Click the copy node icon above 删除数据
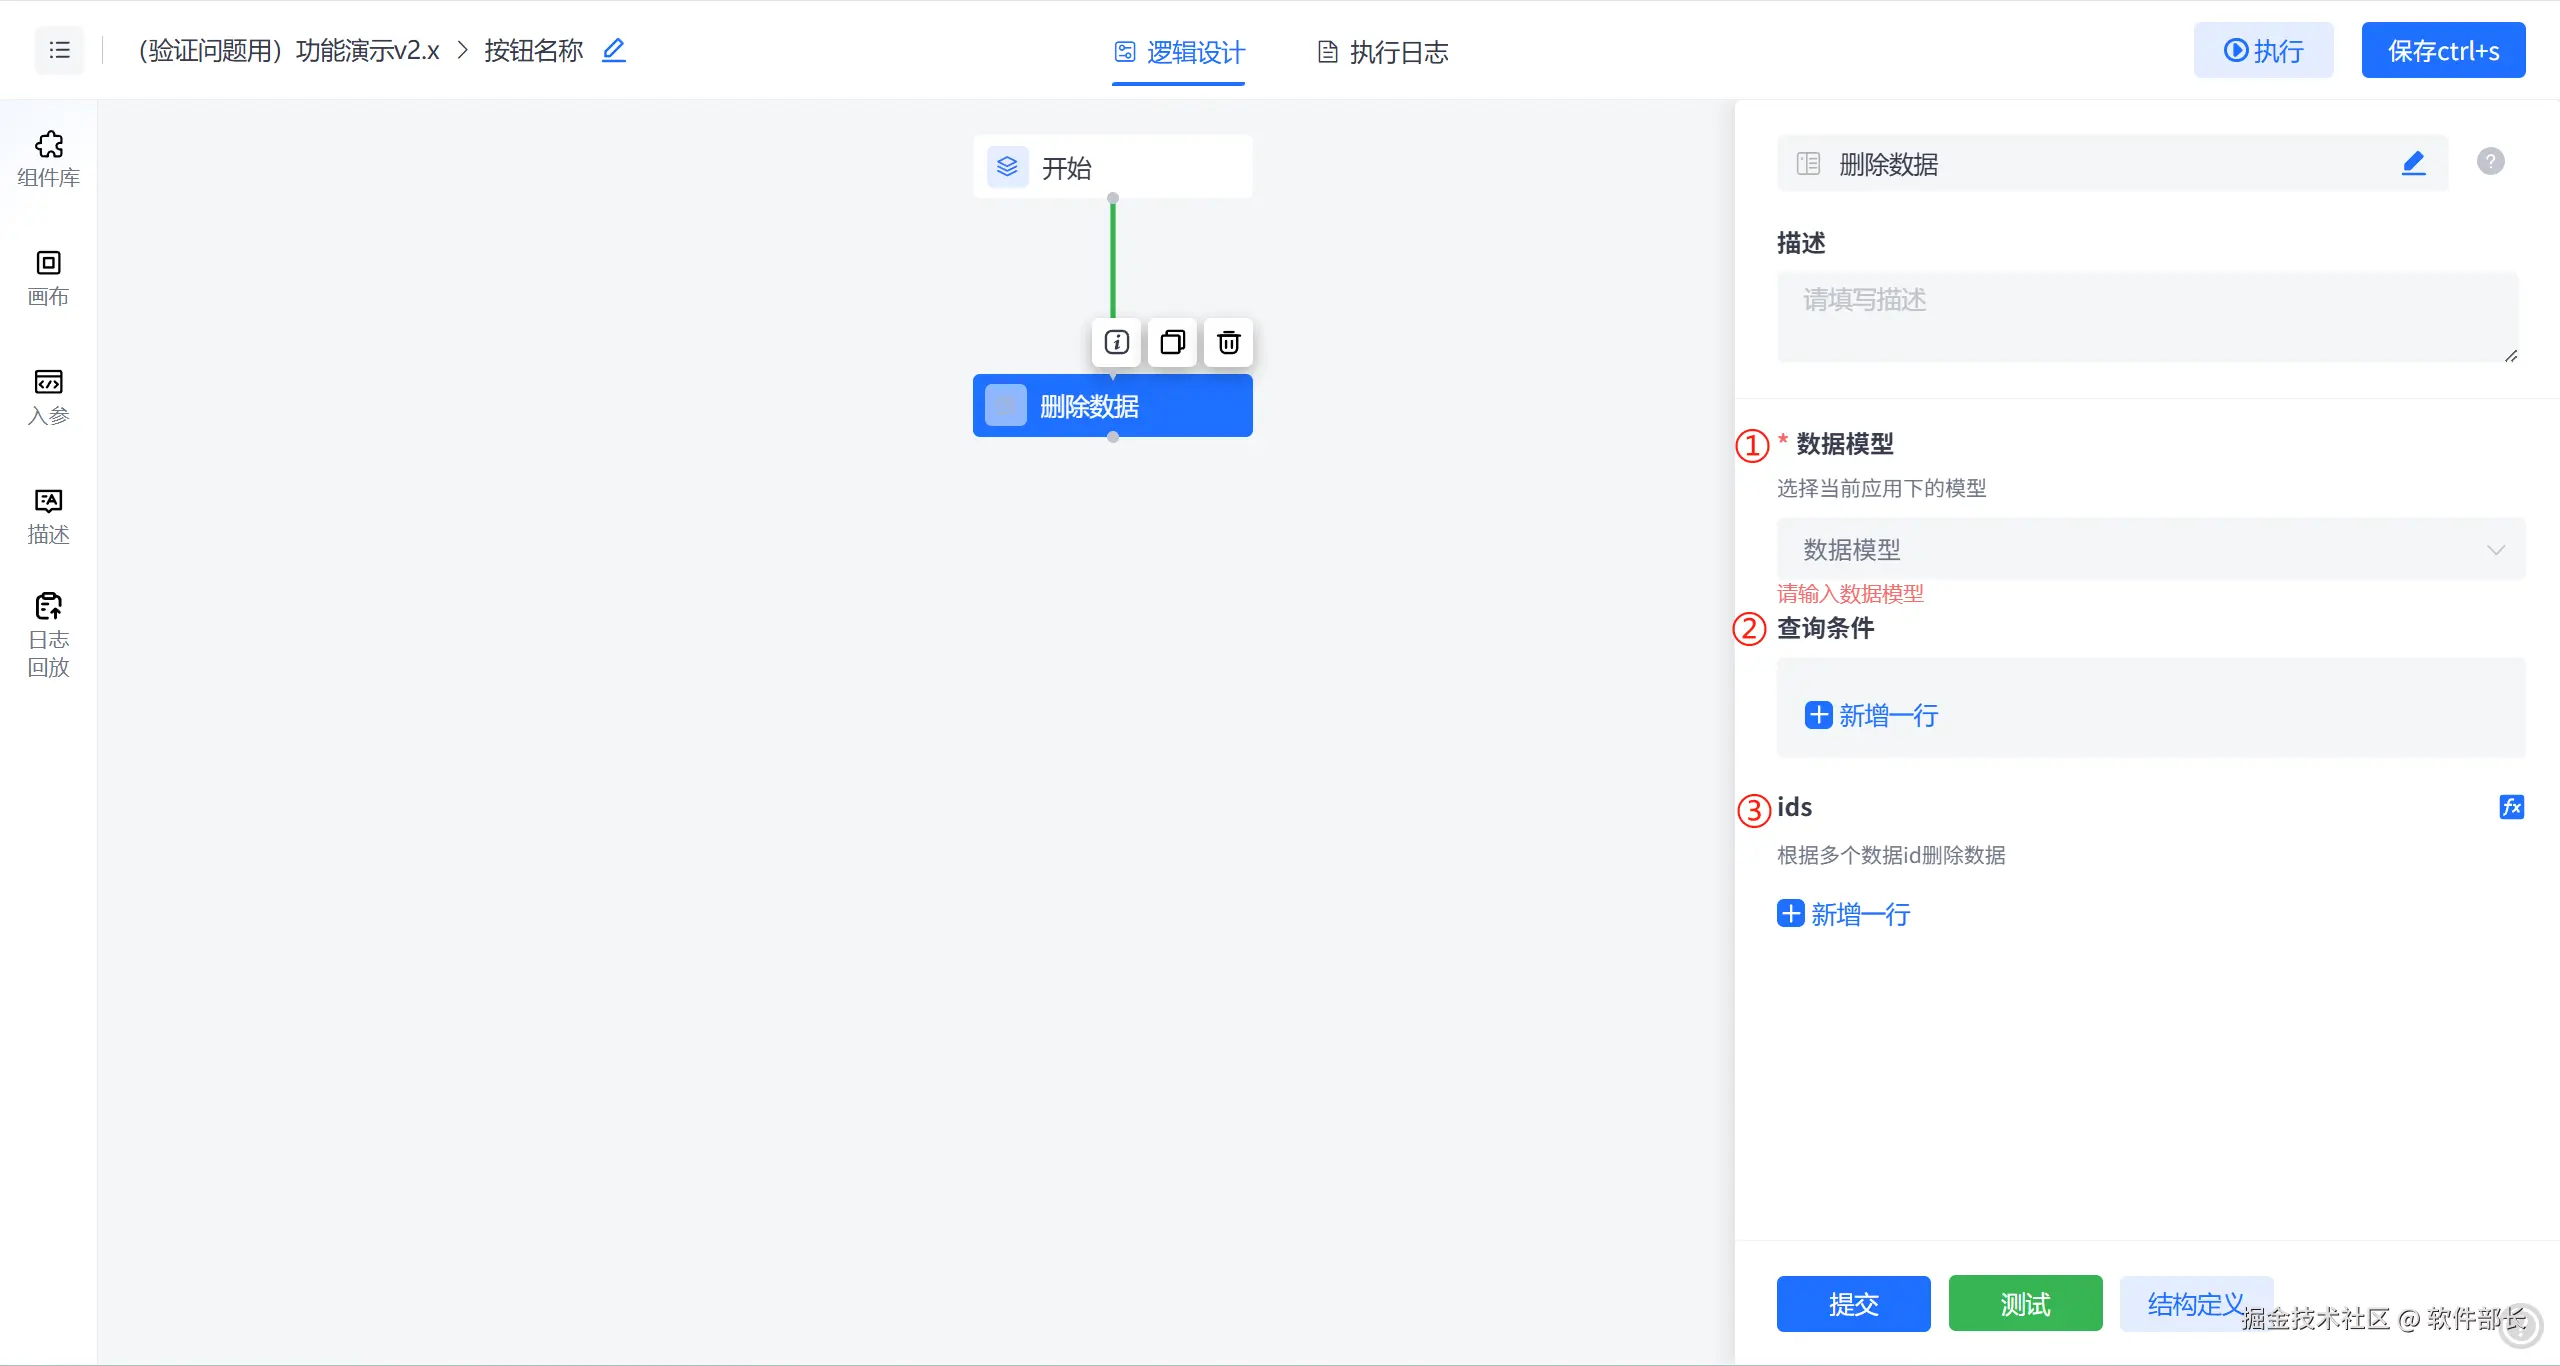Image resolution: width=2560 pixels, height=1366 pixels. [1172, 343]
